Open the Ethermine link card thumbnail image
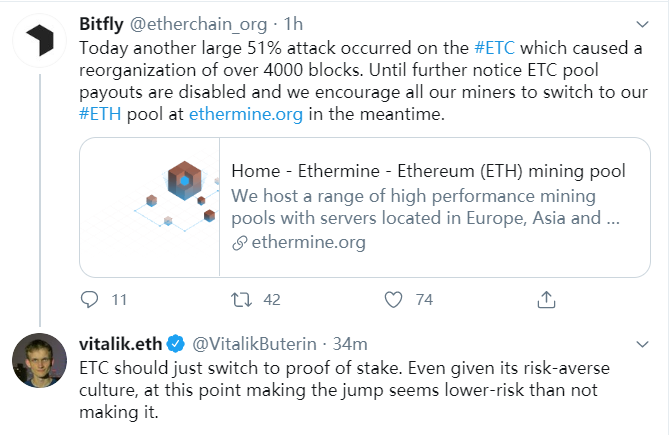The height and width of the screenshot is (435, 671). [150, 207]
